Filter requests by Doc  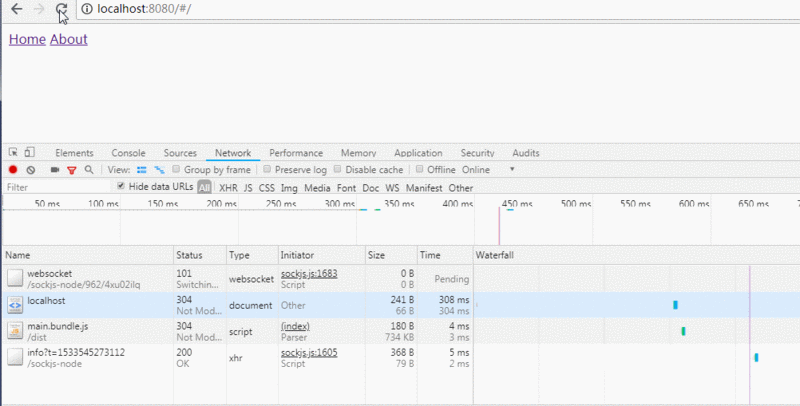(x=370, y=188)
